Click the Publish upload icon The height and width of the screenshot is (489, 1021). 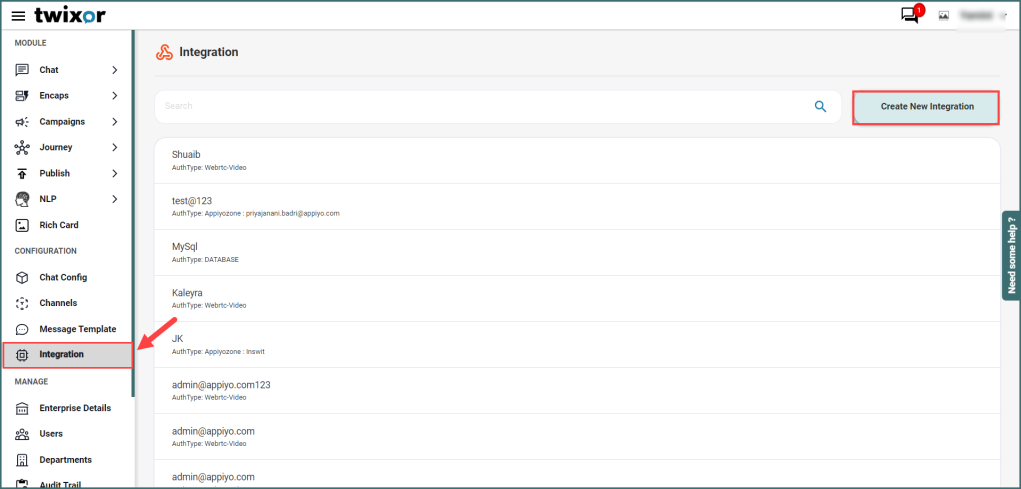pos(22,174)
